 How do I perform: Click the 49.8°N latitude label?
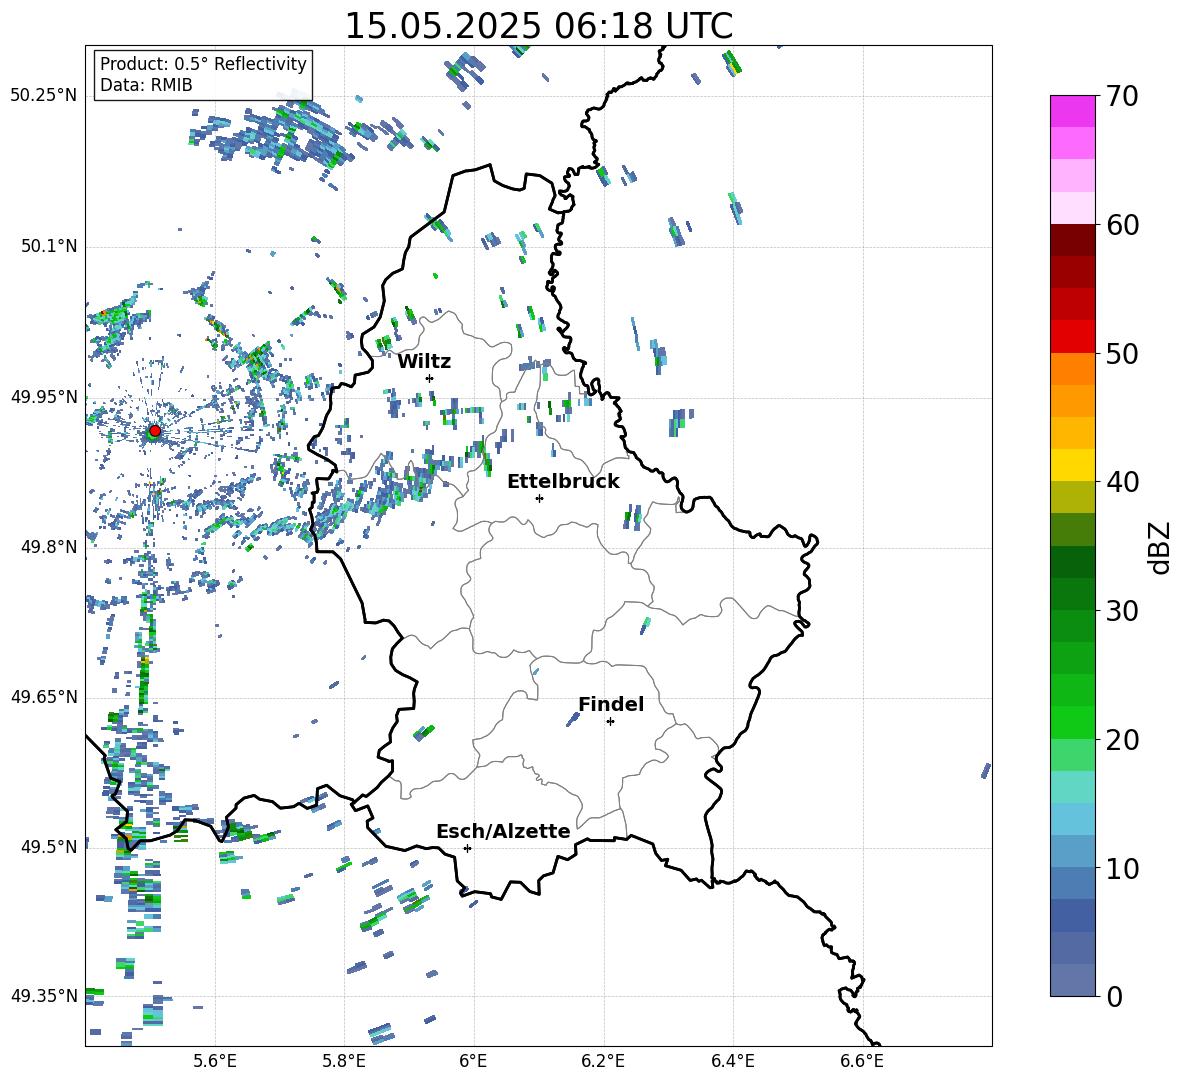click(49, 547)
